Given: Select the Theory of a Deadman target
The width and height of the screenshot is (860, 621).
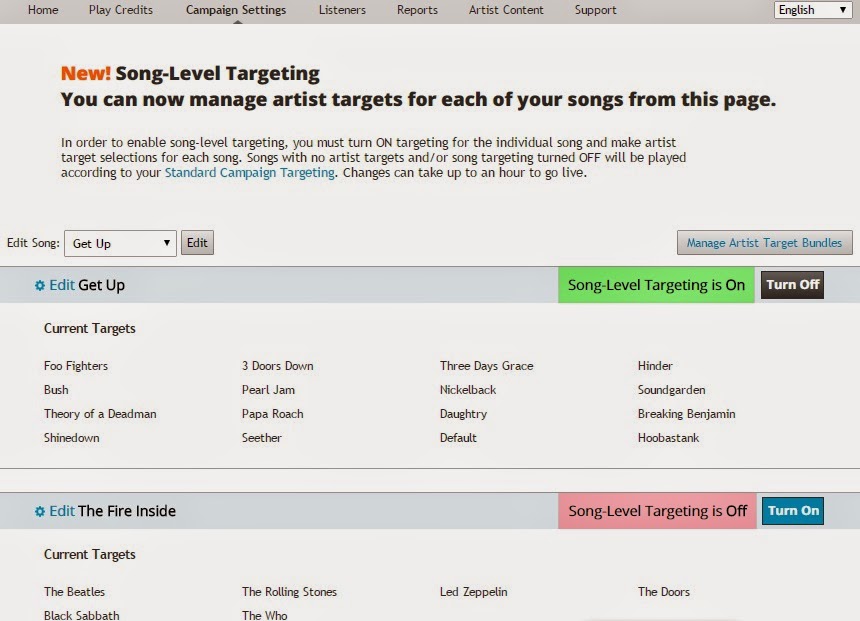Looking at the screenshot, I should tap(100, 414).
